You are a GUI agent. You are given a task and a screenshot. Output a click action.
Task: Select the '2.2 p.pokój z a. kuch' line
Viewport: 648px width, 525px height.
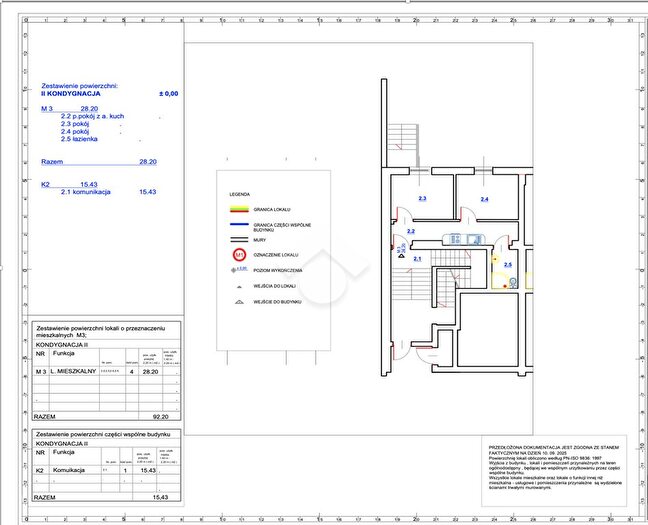[x=93, y=116]
